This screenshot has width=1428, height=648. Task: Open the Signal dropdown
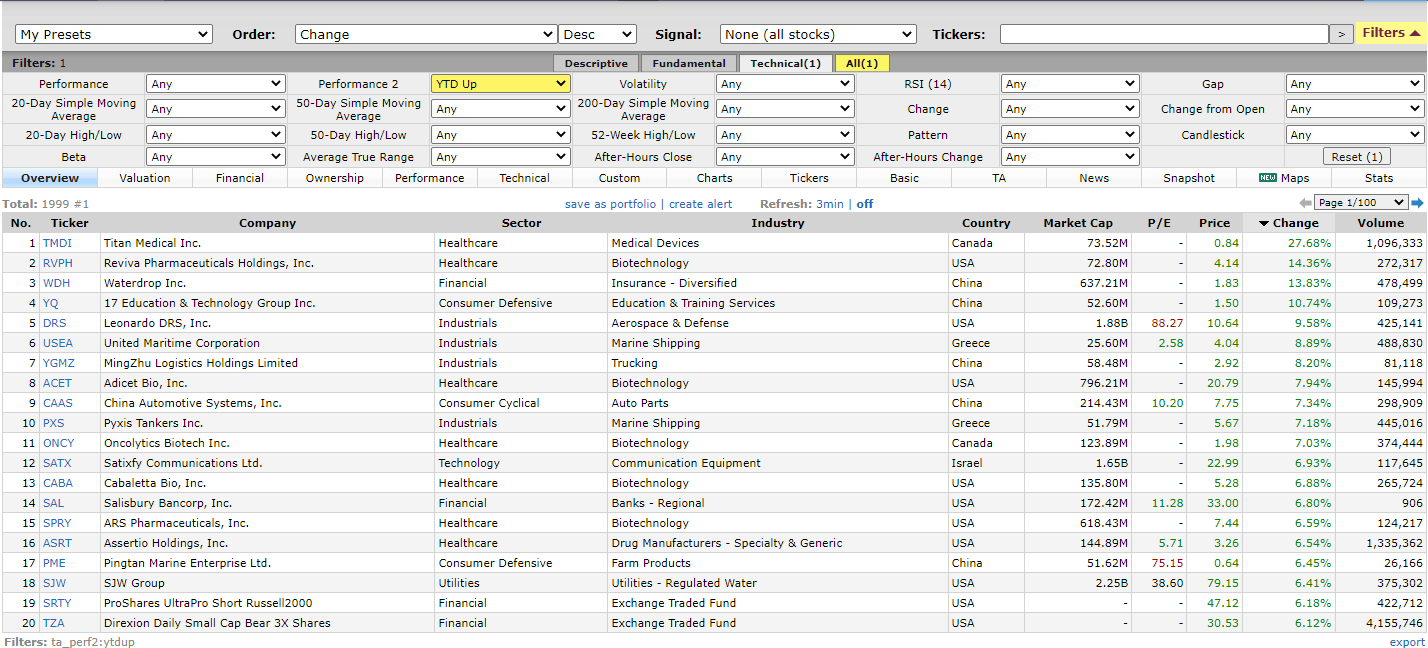(x=818, y=34)
